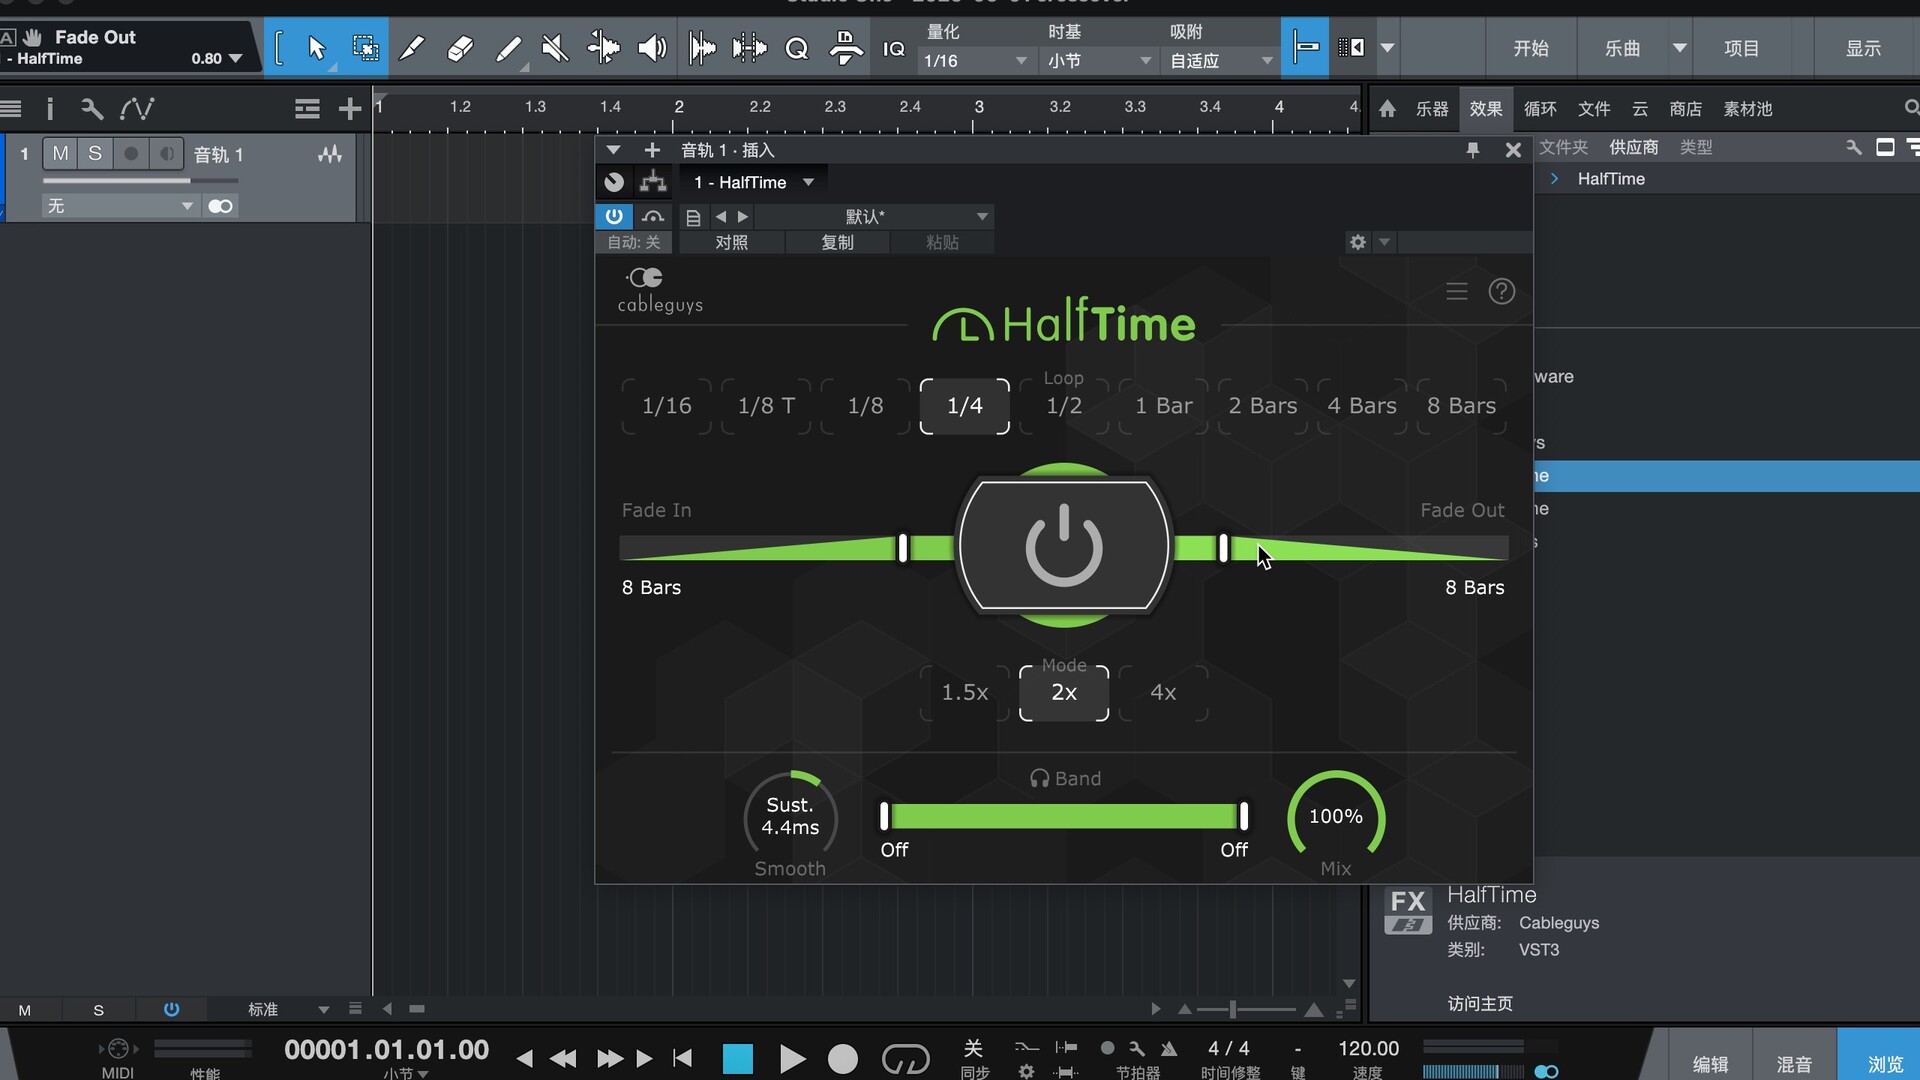The image size is (1920, 1080).
Task: Open the HalfTime help question mark
Action: [x=1502, y=291]
